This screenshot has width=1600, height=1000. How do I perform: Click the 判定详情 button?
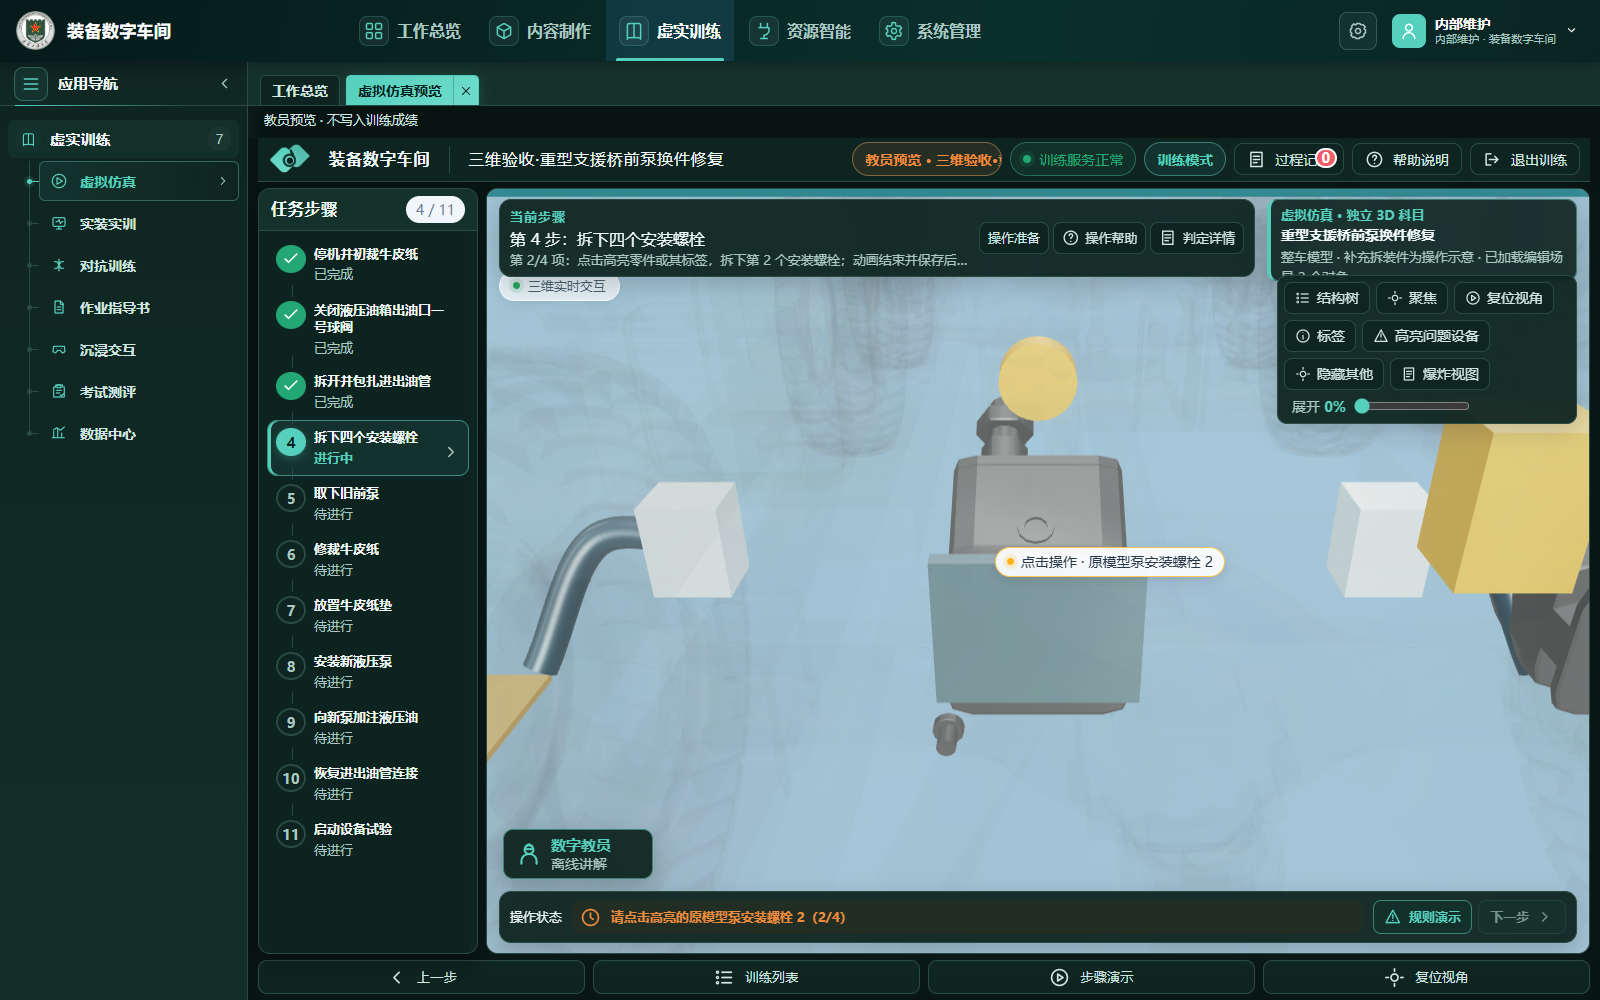coord(1197,238)
